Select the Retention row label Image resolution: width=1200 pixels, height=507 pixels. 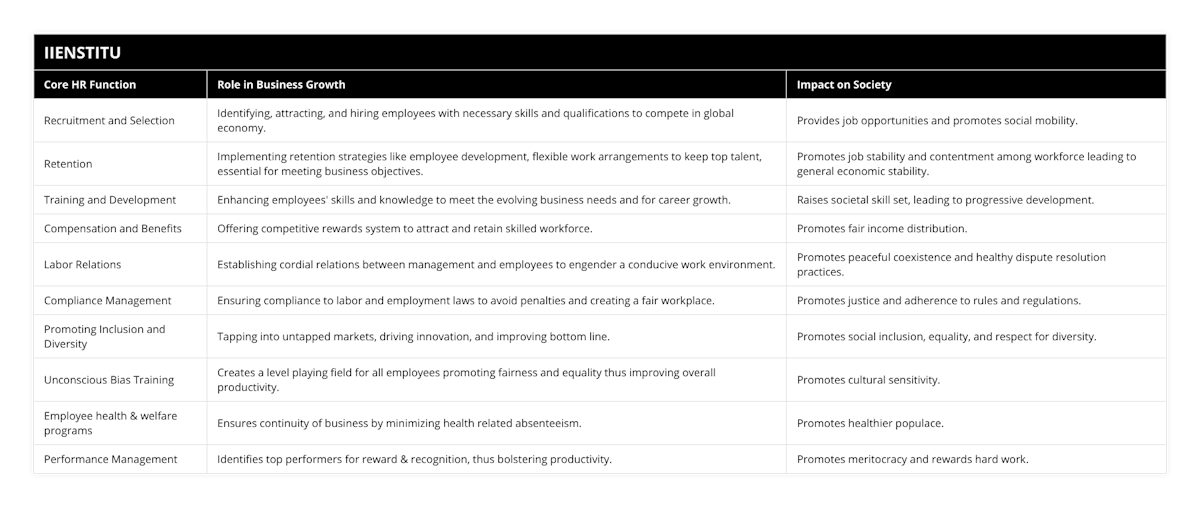coord(69,164)
